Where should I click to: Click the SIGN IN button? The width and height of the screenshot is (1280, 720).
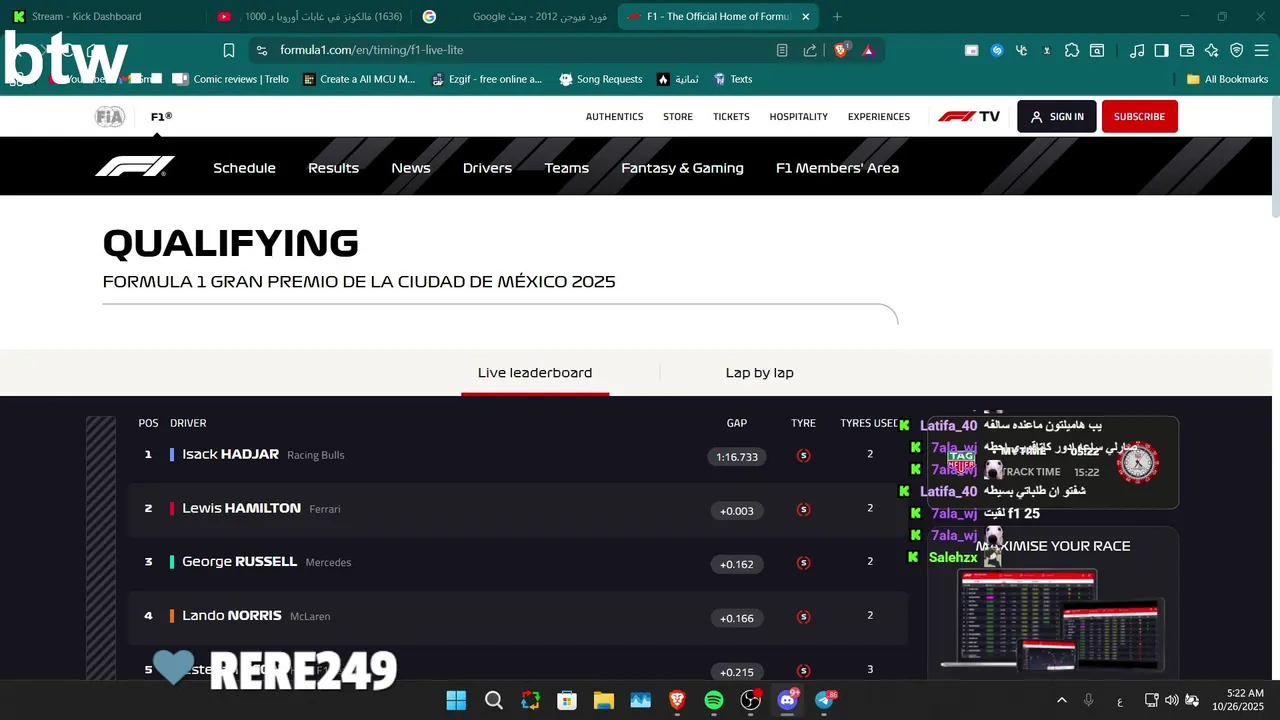point(1057,116)
